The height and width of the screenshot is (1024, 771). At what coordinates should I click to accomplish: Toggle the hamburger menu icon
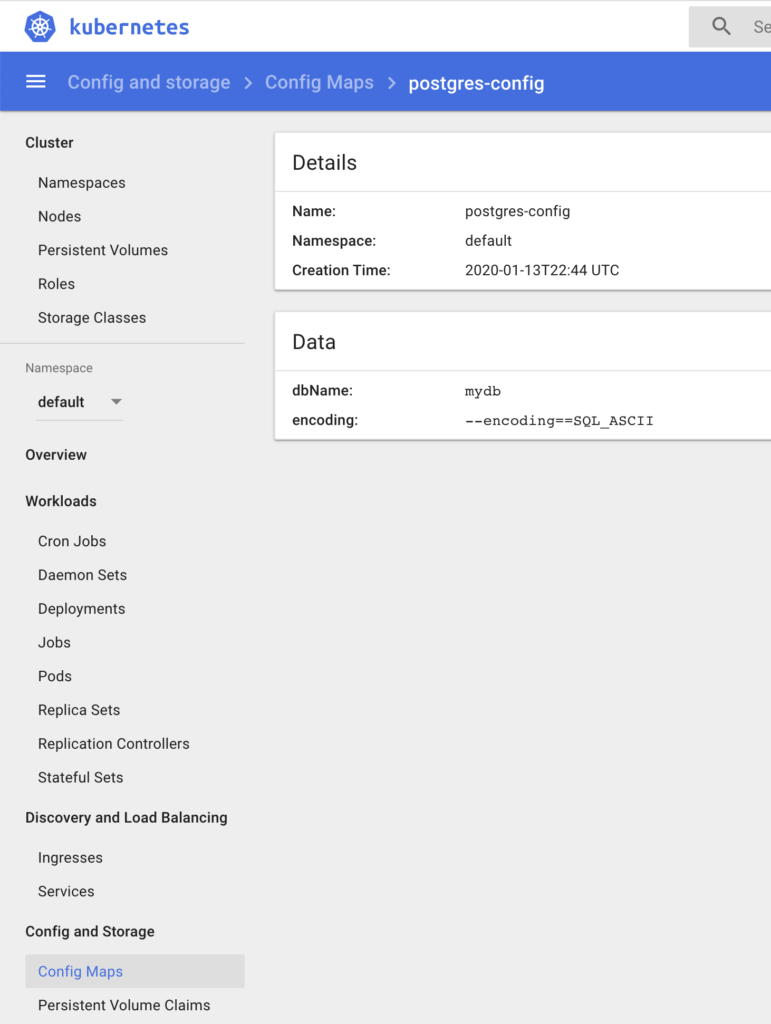point(36,82)
